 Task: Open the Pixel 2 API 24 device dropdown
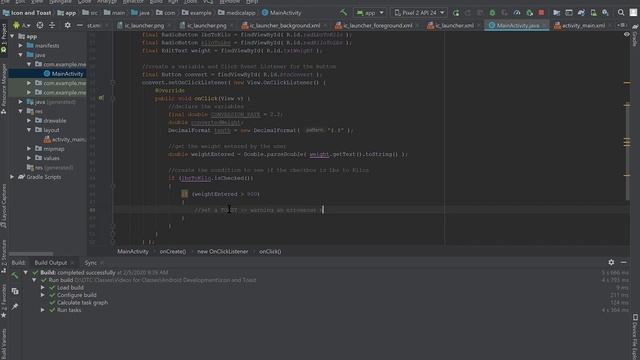419,13
